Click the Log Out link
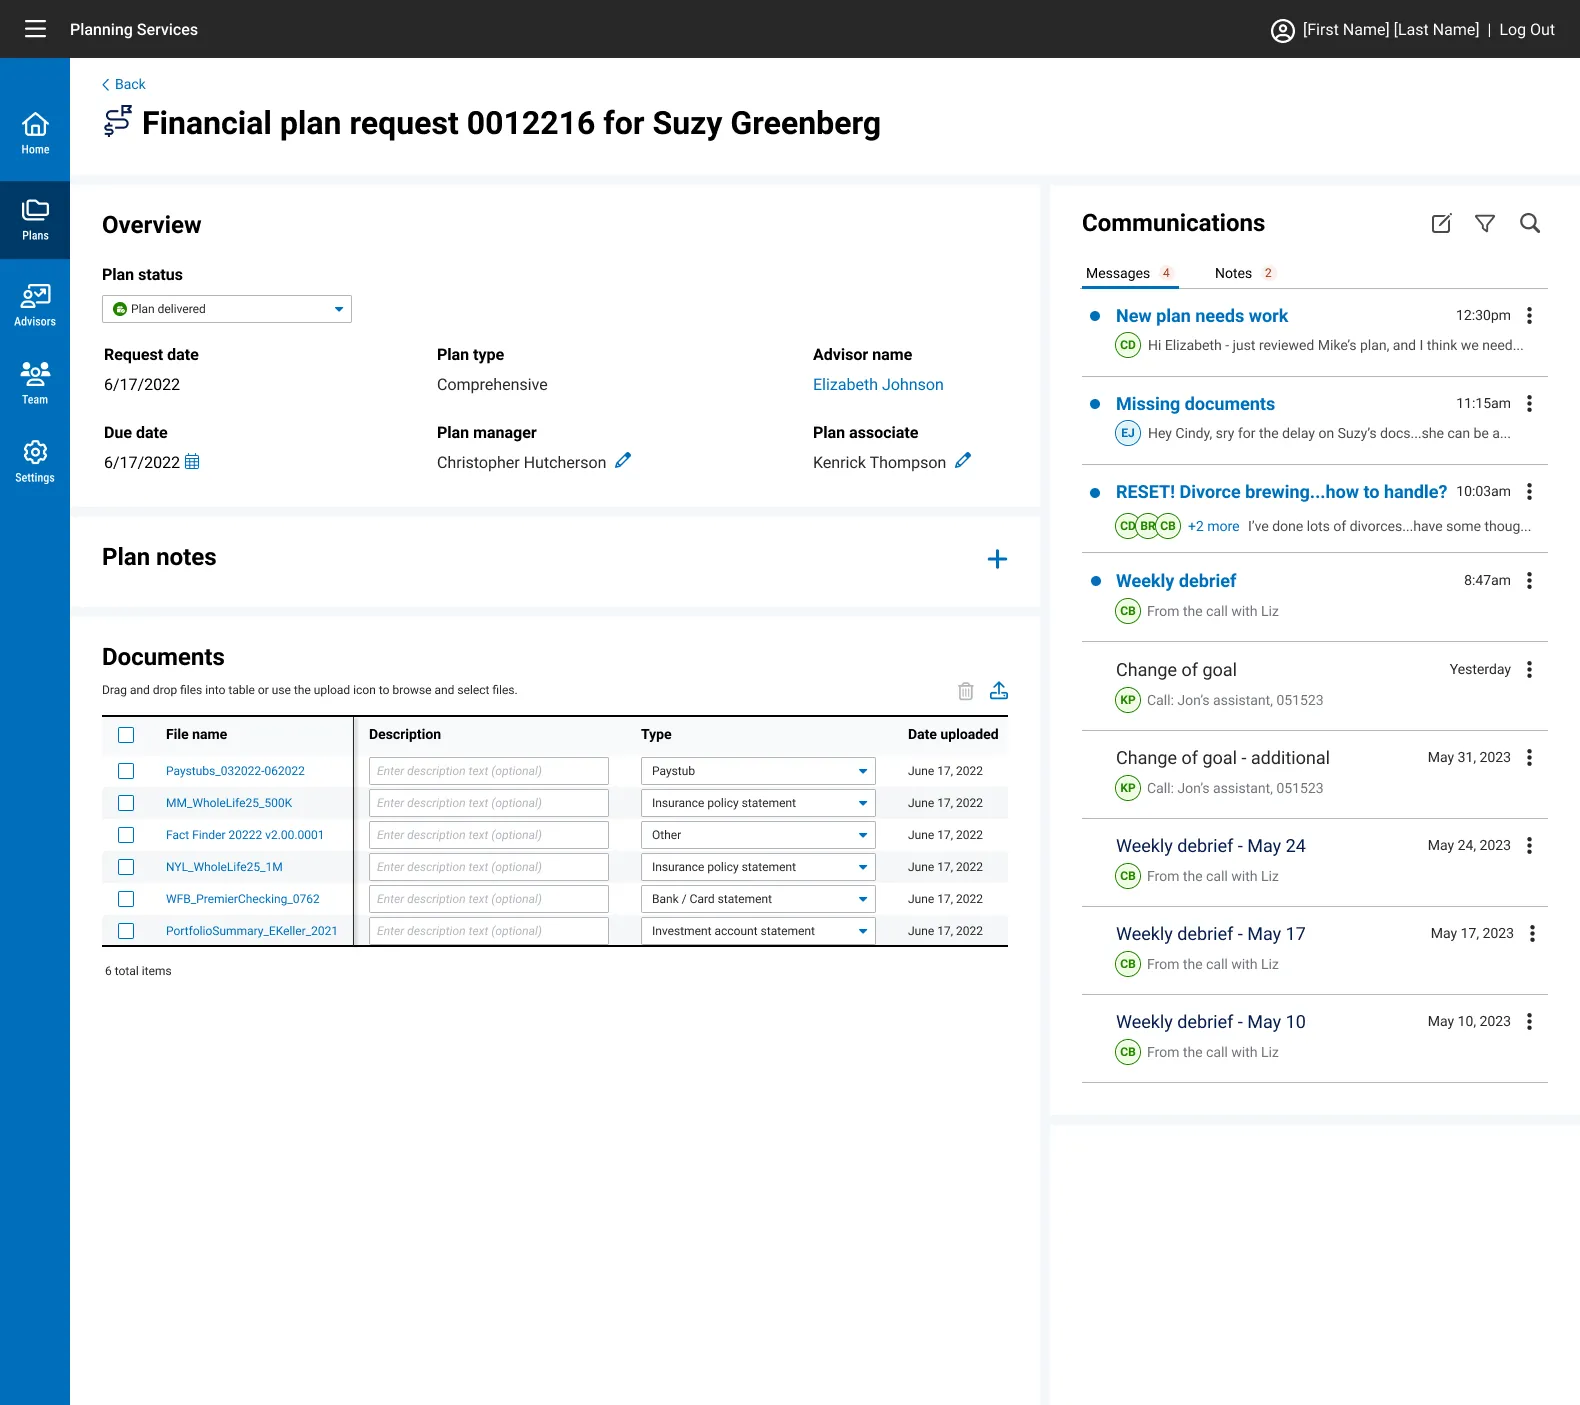 tap(1527, 30)
